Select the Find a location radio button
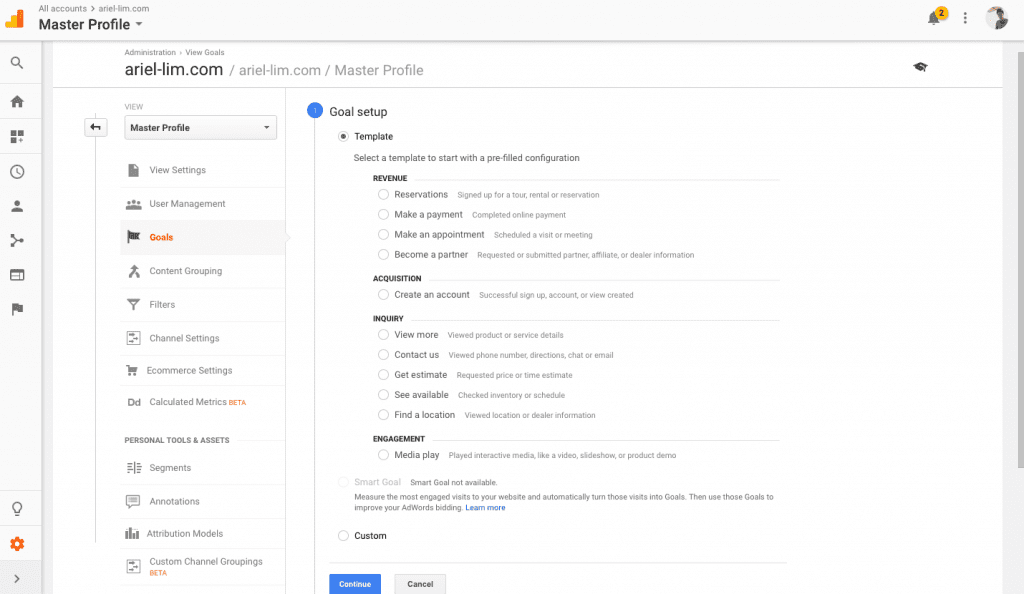 pyautogui.click(x=383, y=415)
